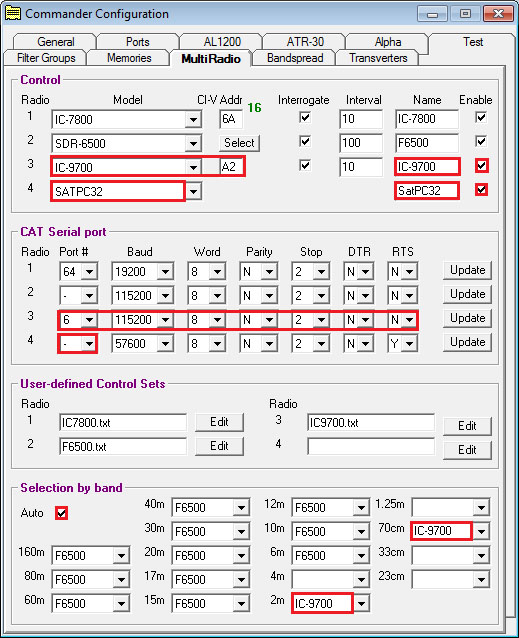This screenshot has height=638, width=519.
Task: Open the 70cm band dropdown showing IC-9700
Action: point(481,531)
